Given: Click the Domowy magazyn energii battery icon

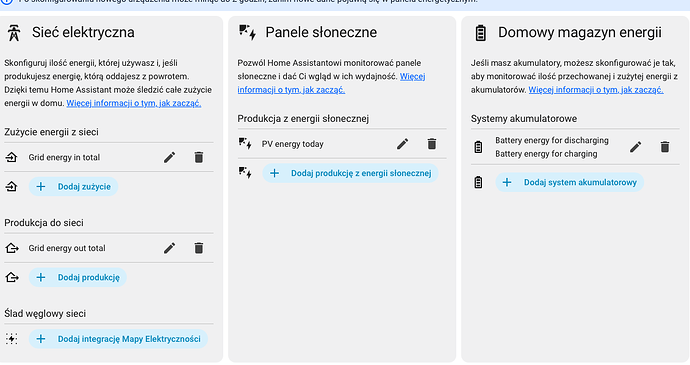Looking at the screenshot, I should (481, 33).
